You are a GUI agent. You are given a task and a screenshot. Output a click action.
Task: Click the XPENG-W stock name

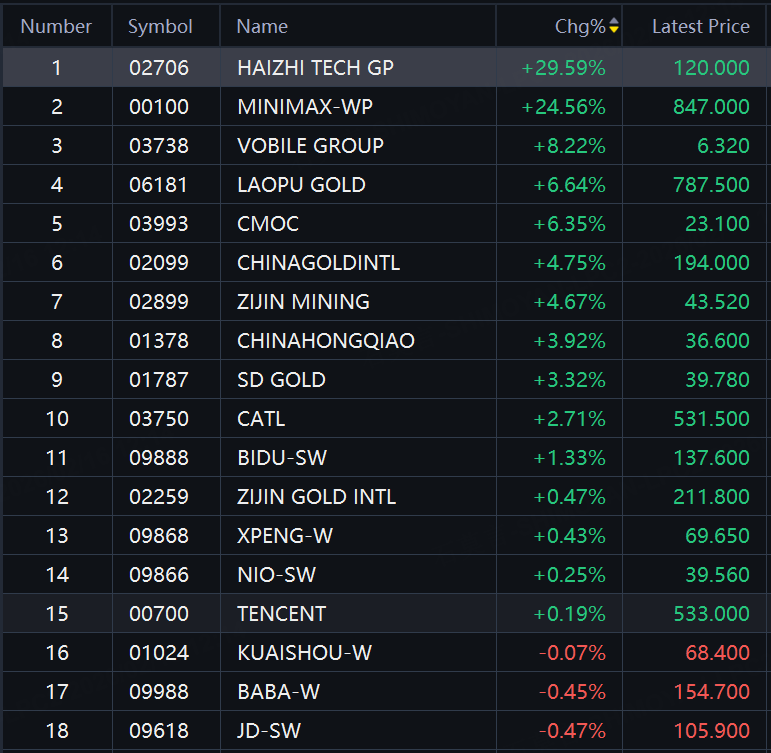tap(285, 536)
